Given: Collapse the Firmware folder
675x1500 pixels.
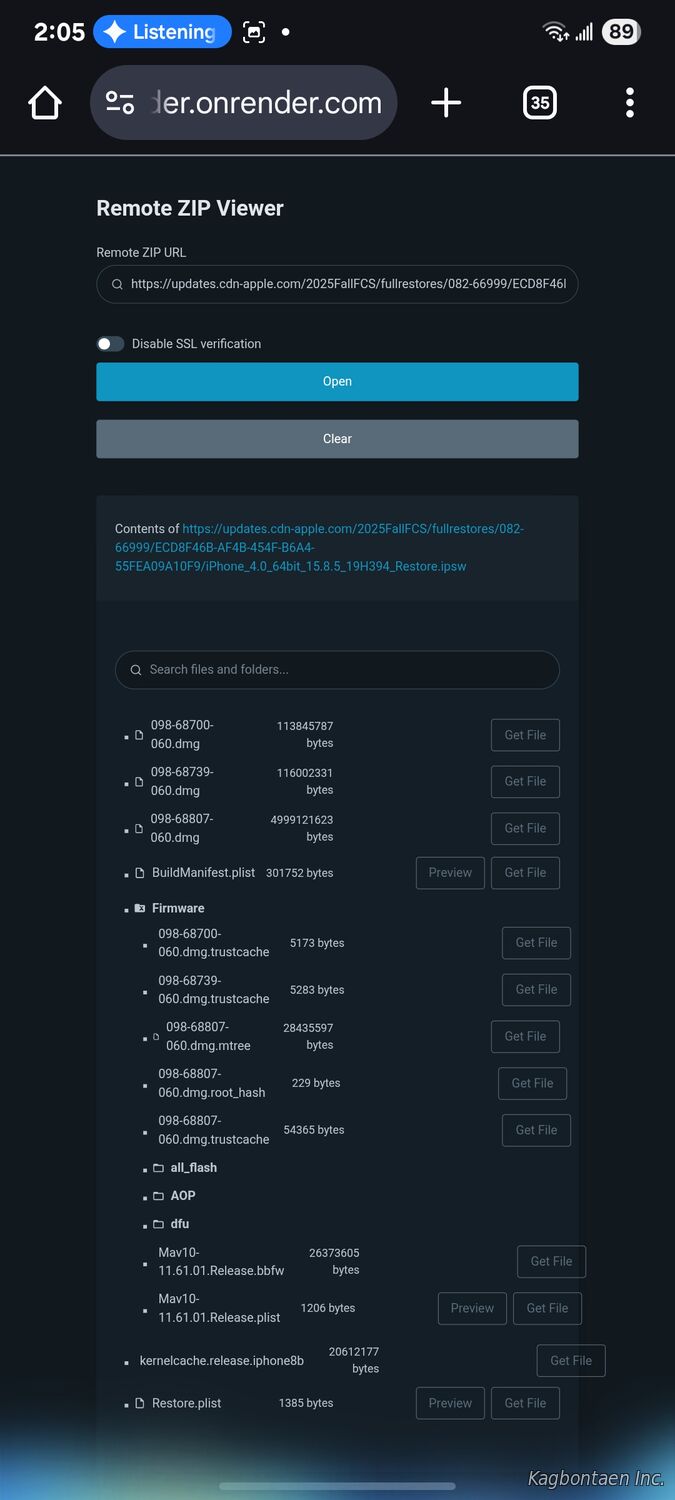Looking at the screenshot, I should click(177, 908).
